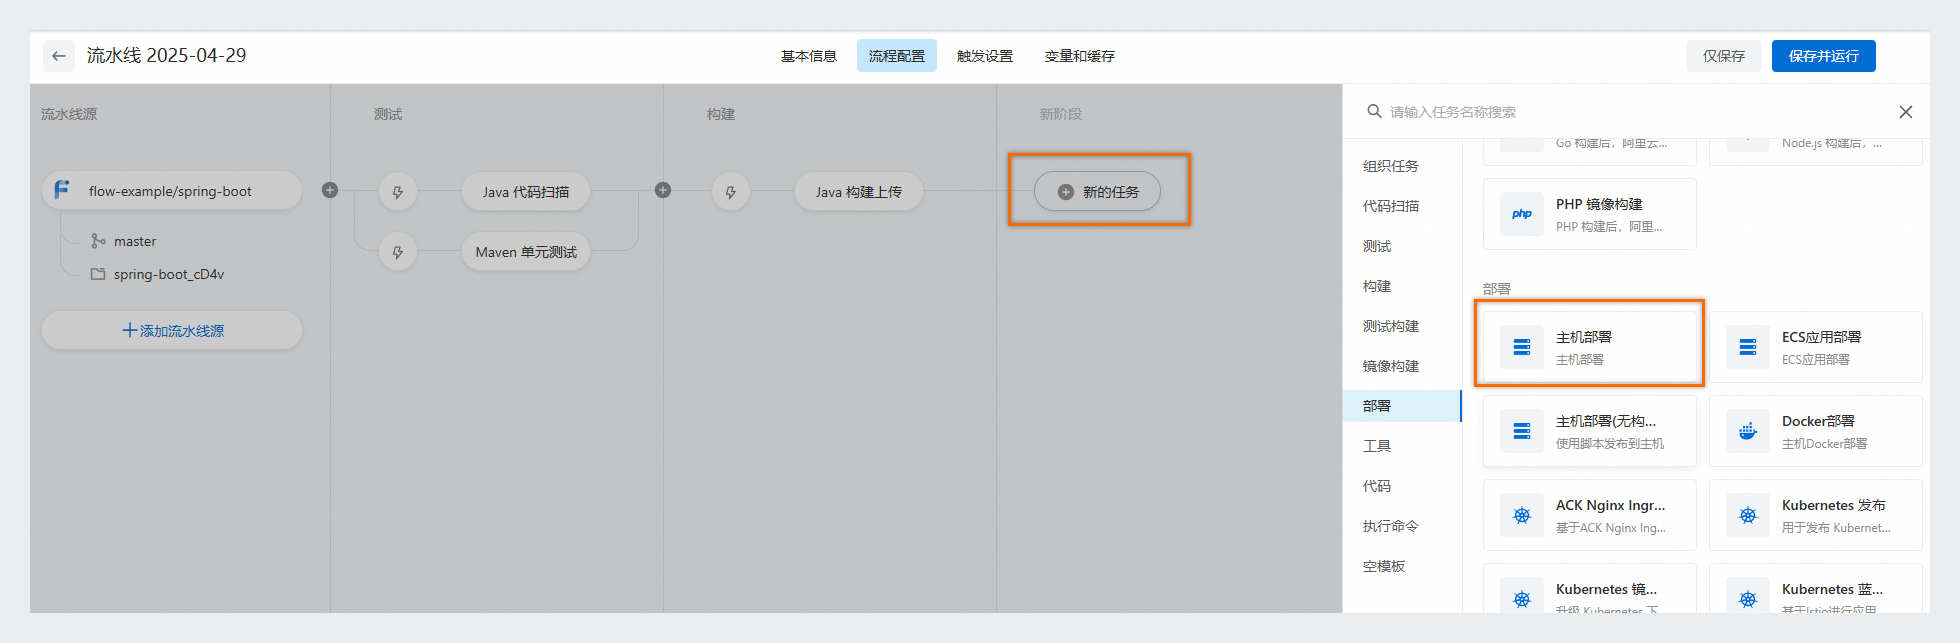Viewport: 1960px width, 643px height.
Task: Choose the ECS应用部署 task title
Action: (x=1821, y=337)
